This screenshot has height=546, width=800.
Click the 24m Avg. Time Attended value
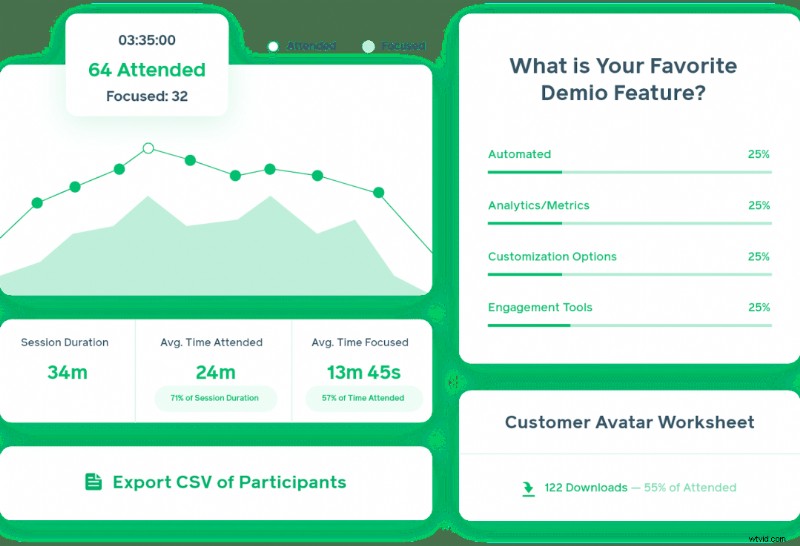point(215,373)
